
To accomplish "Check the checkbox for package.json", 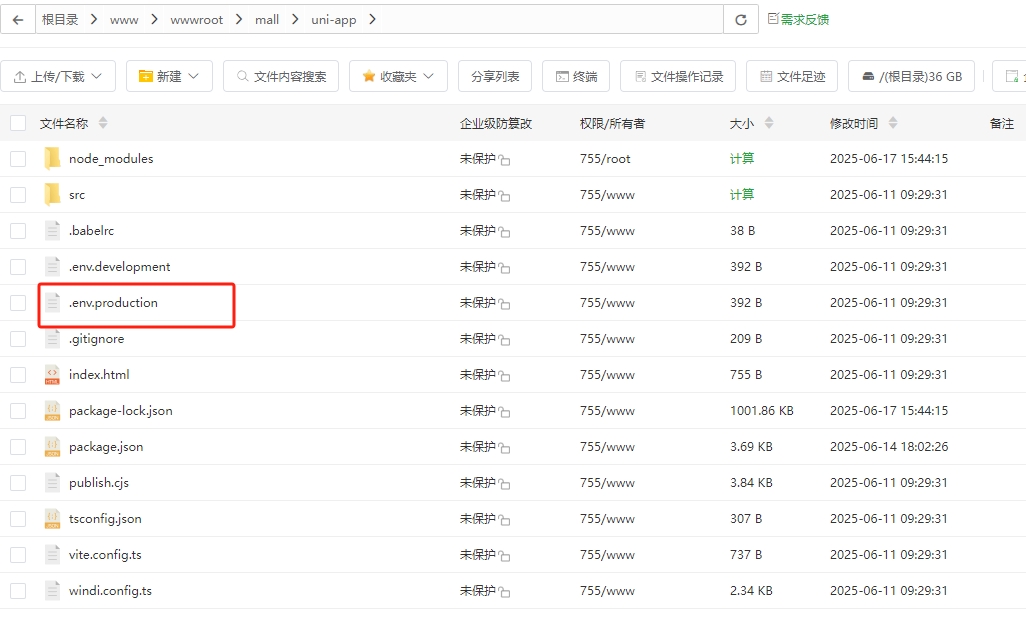I will point(17,446).
